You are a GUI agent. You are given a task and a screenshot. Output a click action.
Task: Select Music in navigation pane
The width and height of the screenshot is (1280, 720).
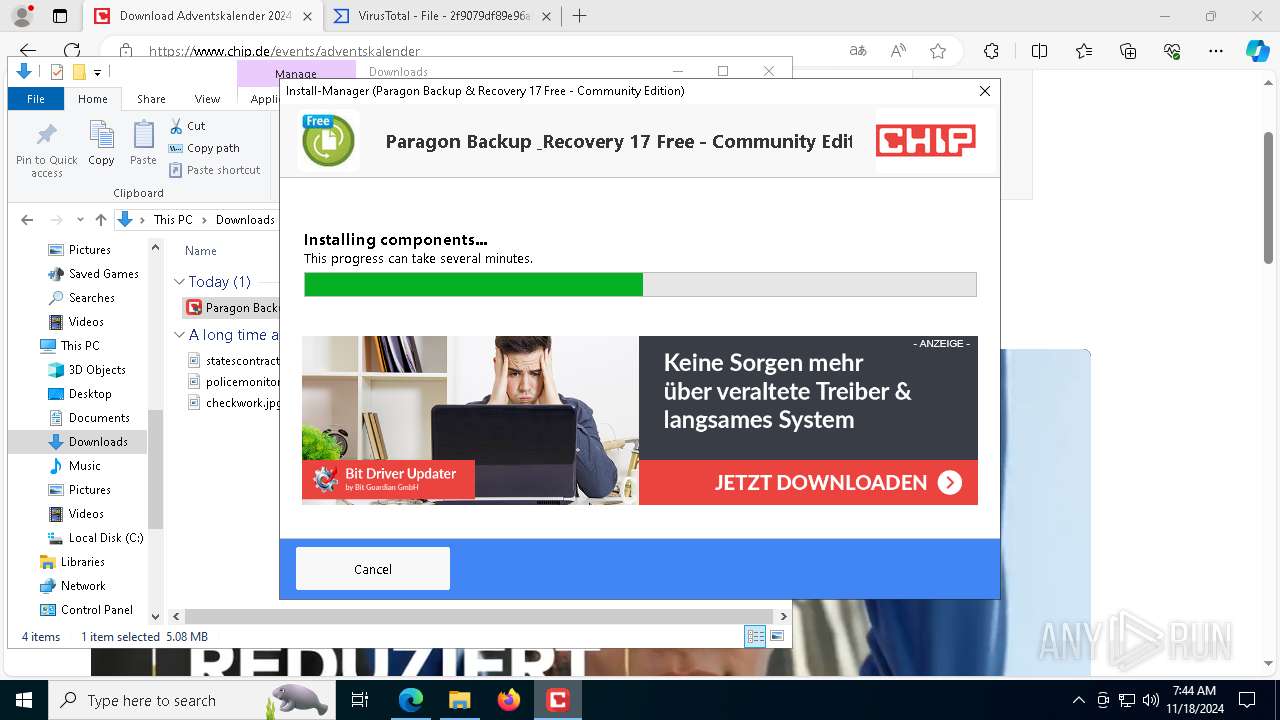click(85, 466)
